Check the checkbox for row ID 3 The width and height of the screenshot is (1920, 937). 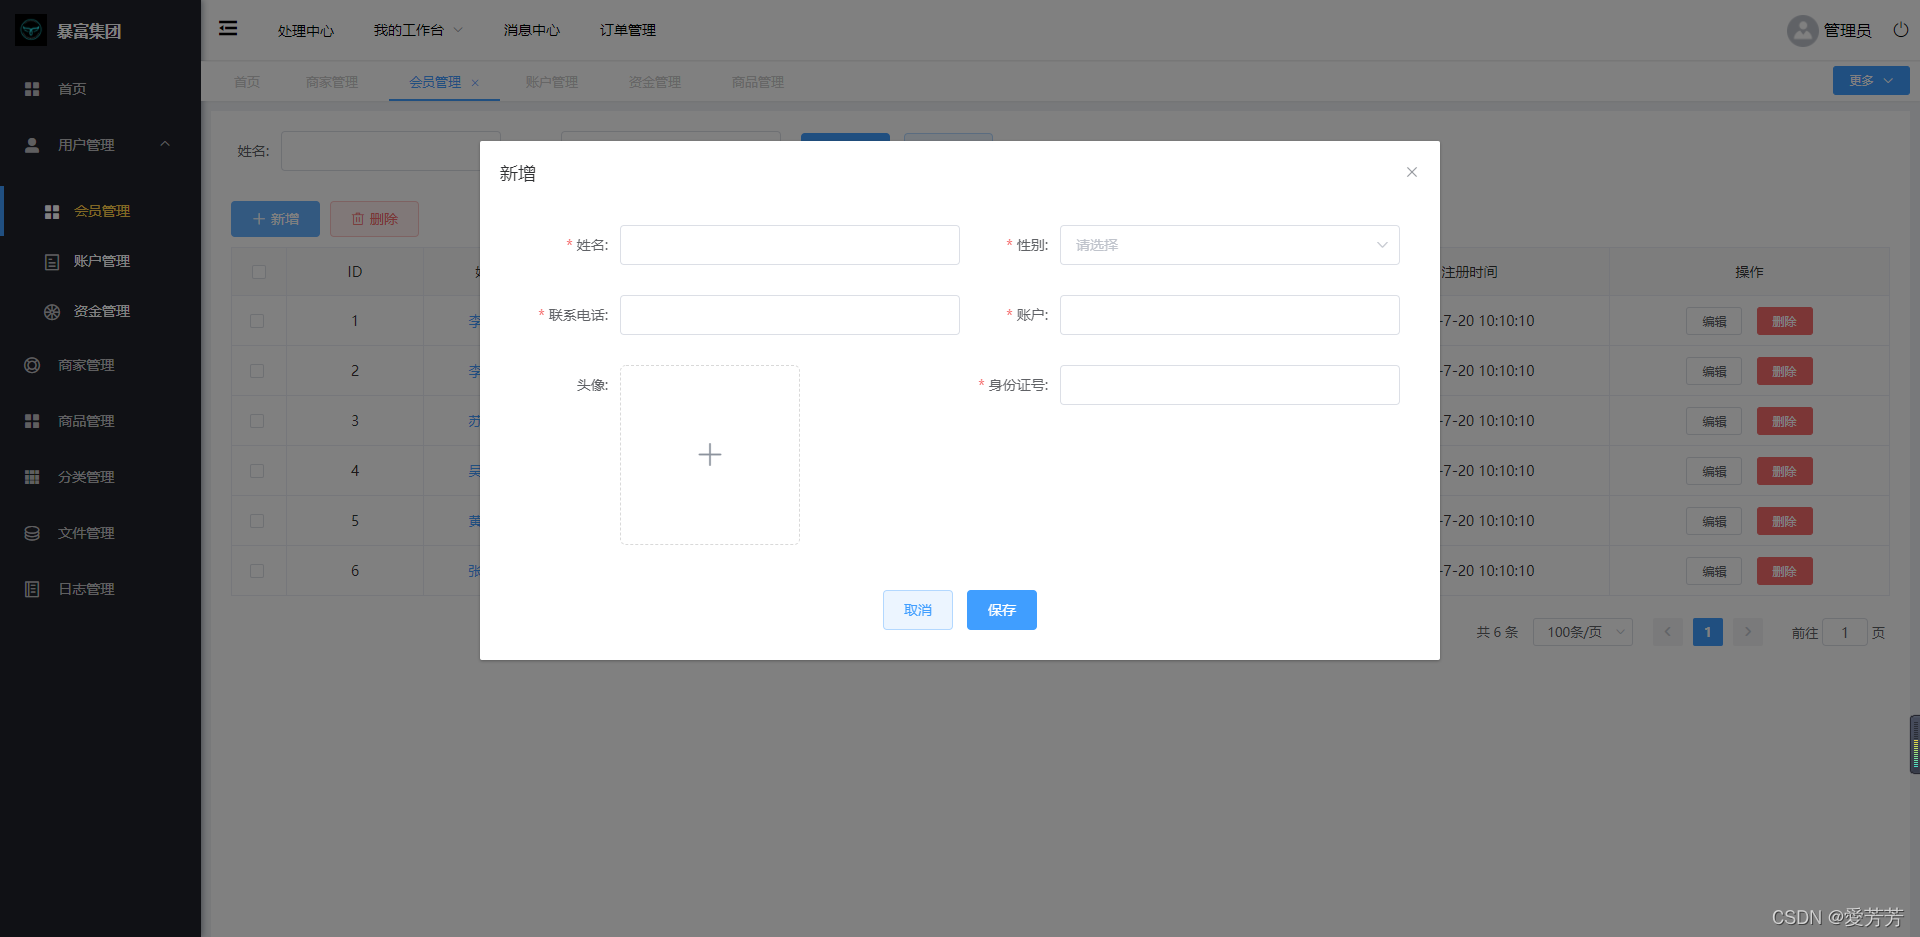coord(257,421)
